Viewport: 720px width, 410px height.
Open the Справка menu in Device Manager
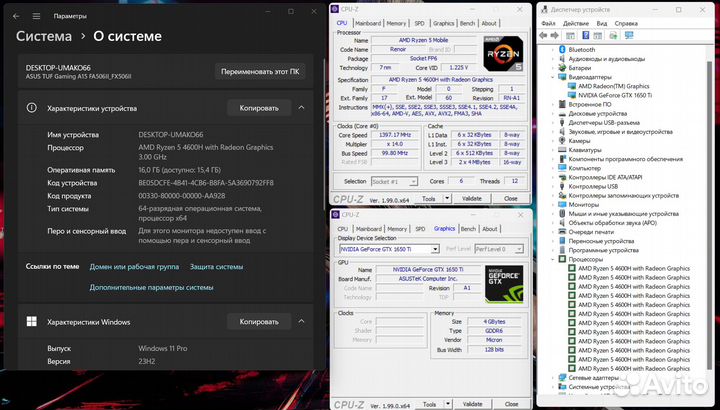click(x=626, y=23)
